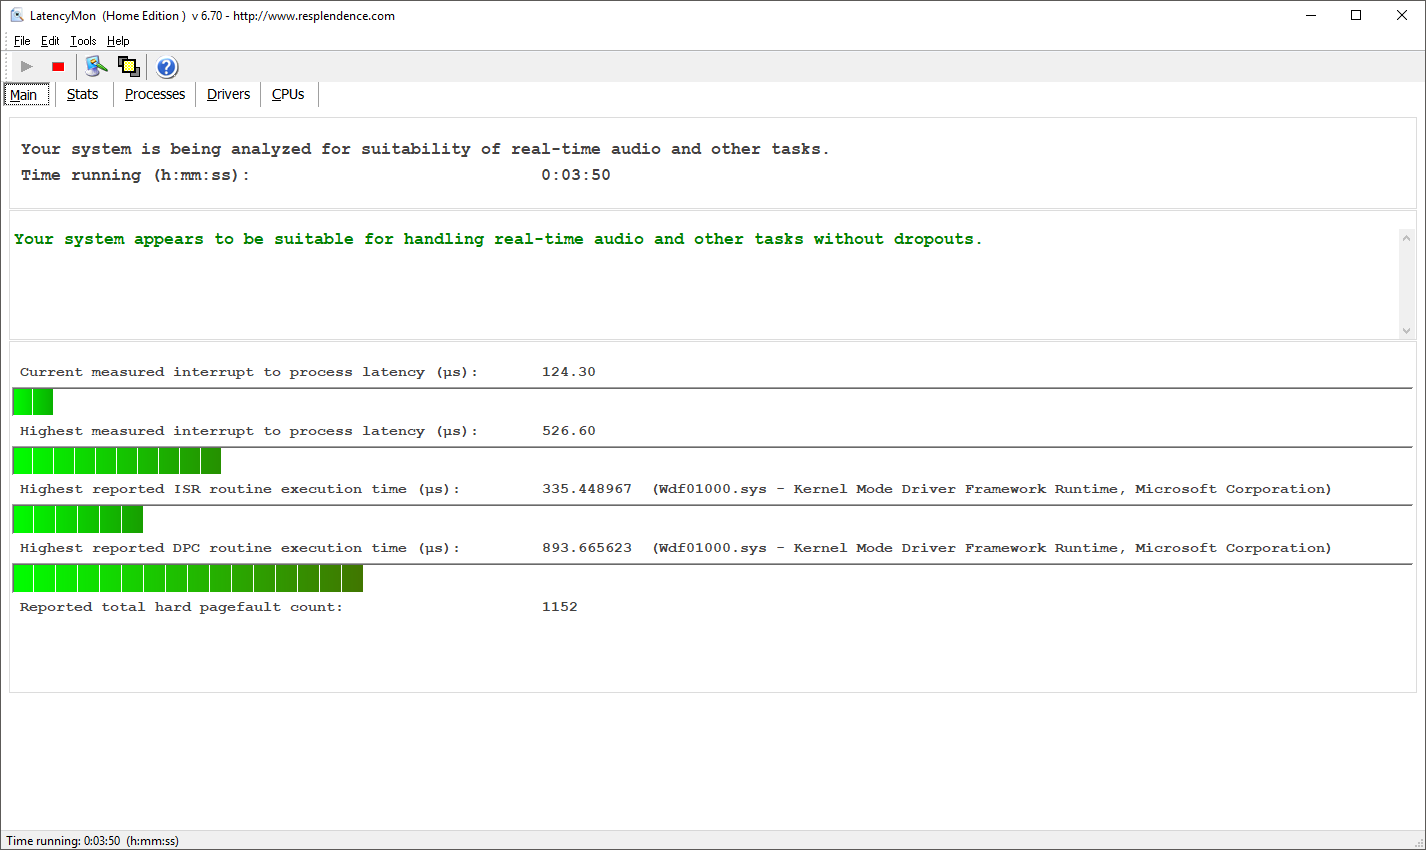Switch to the CPUs tab
The height and width of the screenshot is (850, 1426).
click(x=288, y=94)
